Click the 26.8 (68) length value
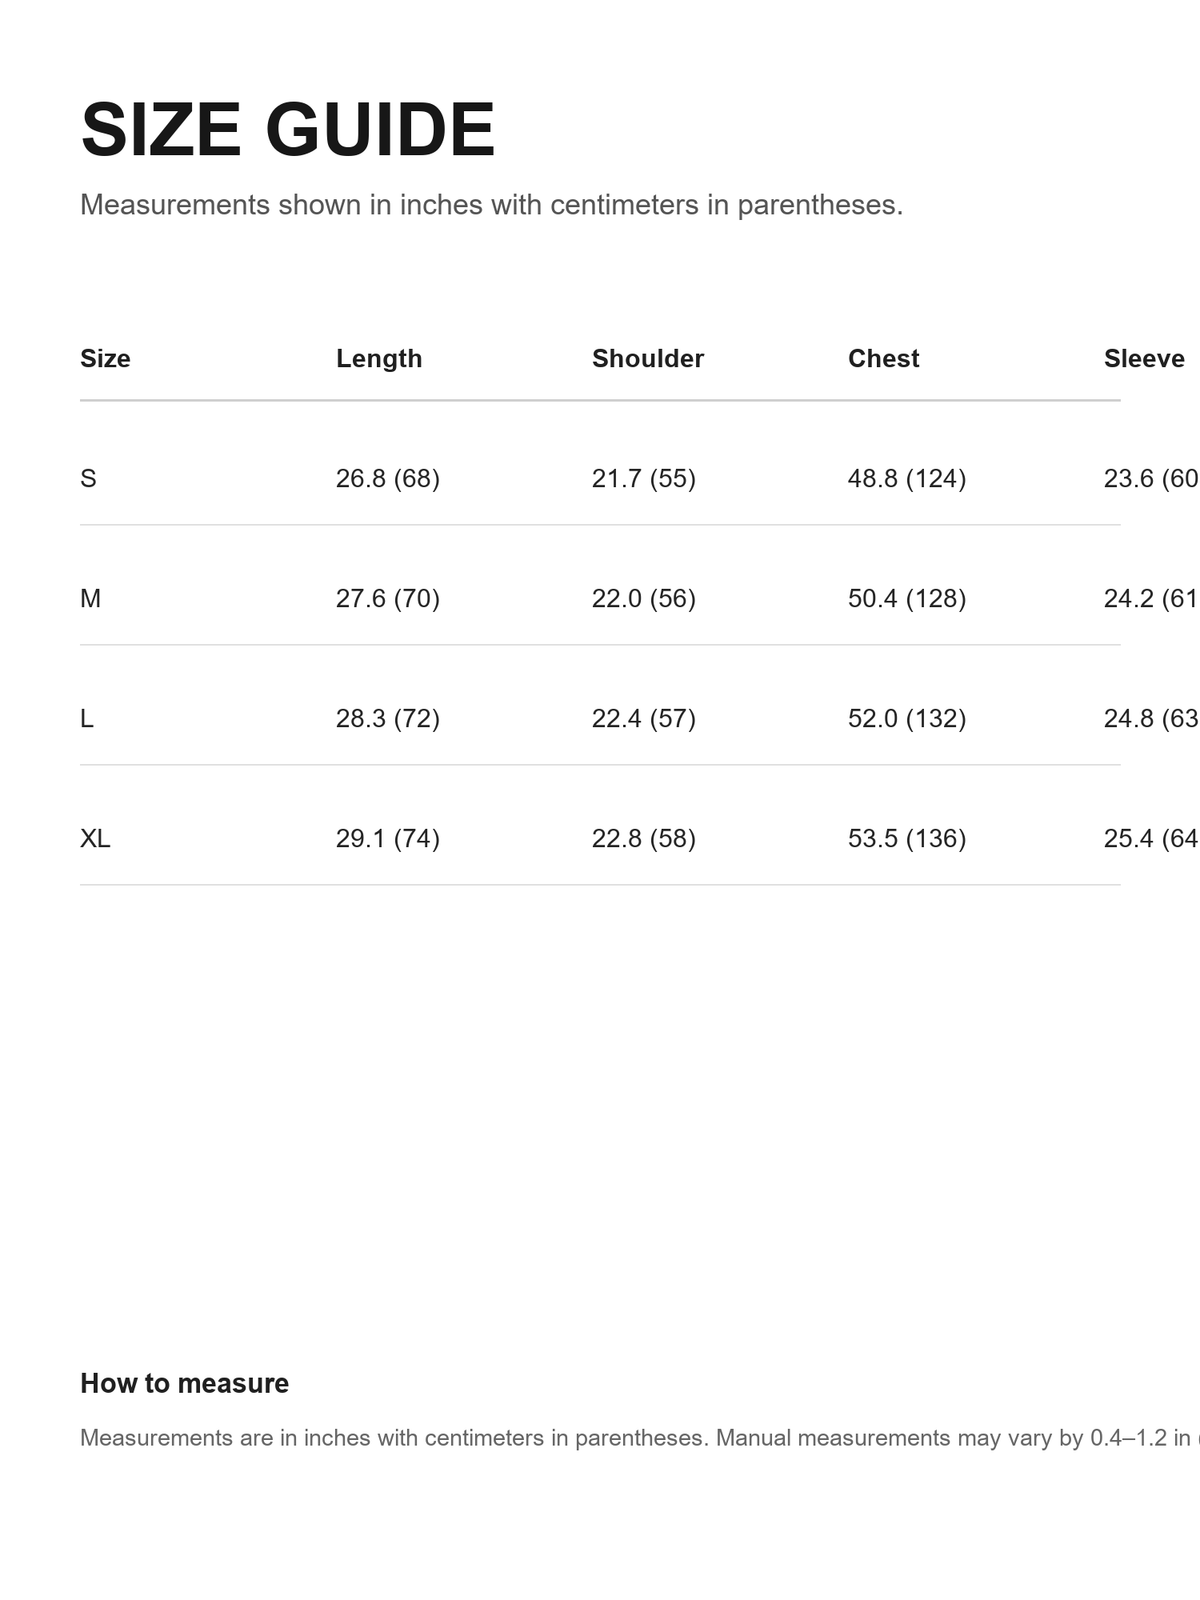The image size is (1200, 1600). point(388,478)
